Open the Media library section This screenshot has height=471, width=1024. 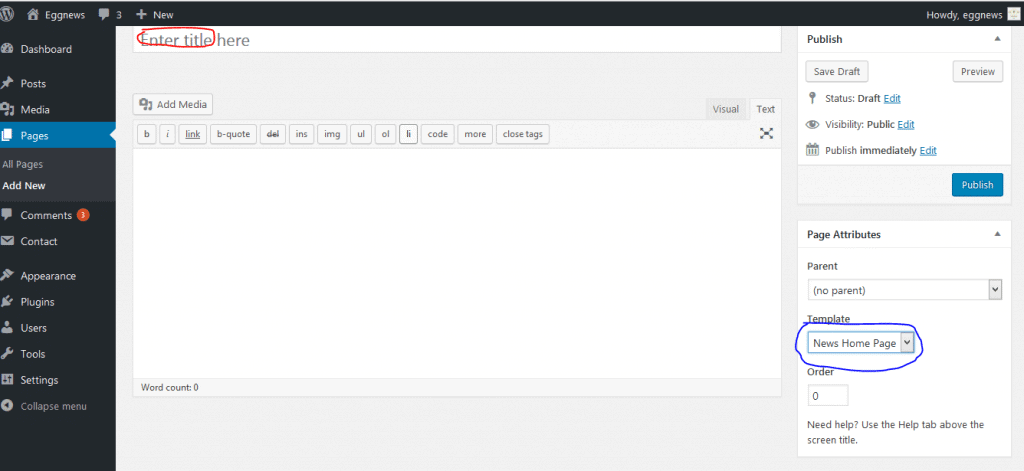[35, 109]
